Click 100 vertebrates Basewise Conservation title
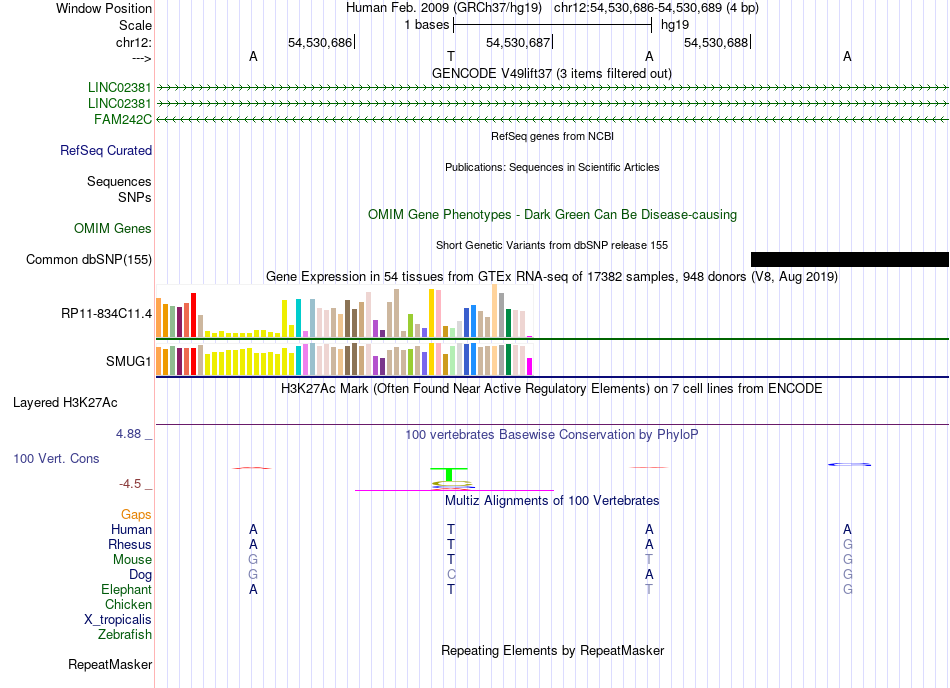The height and width of the screenshot is (688, 950). point(551,434)
